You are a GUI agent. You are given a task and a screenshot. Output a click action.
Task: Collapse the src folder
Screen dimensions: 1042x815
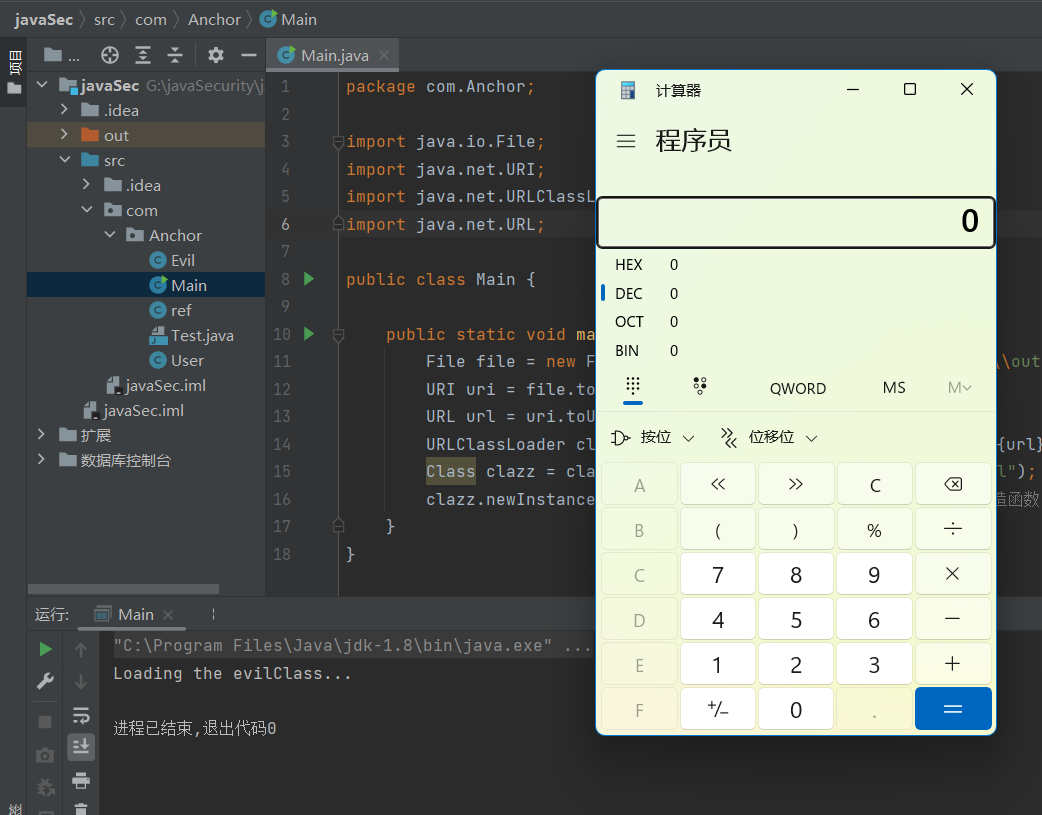click(x=64, y=160)
